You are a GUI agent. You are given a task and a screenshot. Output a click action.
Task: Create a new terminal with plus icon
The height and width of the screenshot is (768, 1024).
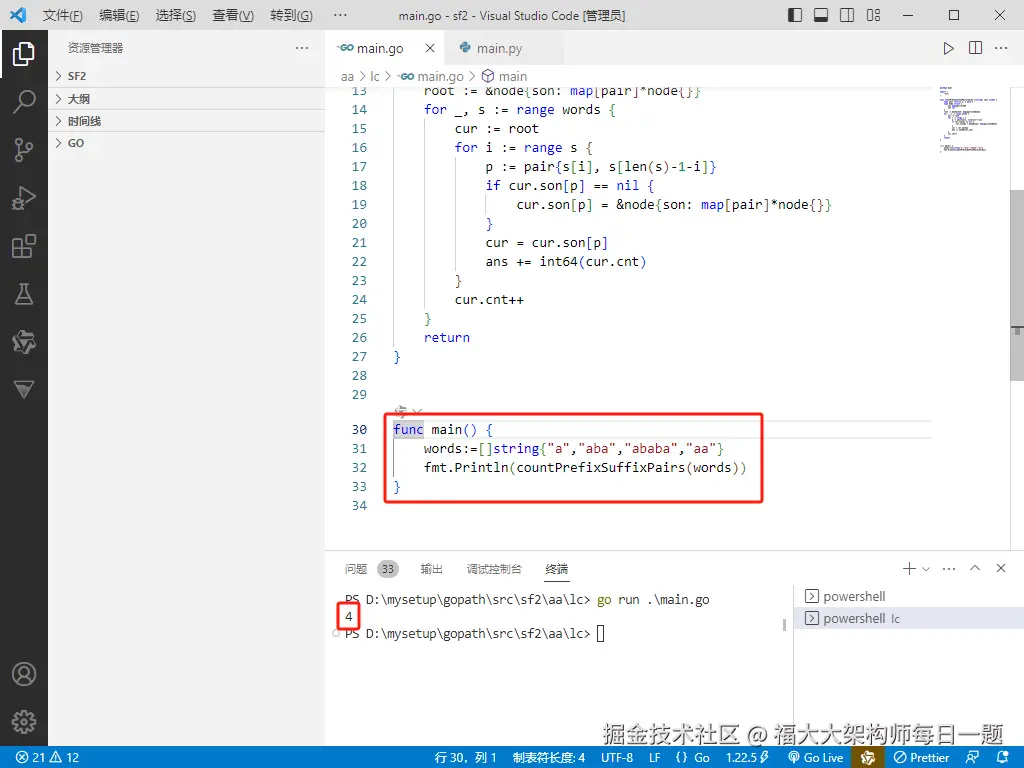click(x=908, y=569)
